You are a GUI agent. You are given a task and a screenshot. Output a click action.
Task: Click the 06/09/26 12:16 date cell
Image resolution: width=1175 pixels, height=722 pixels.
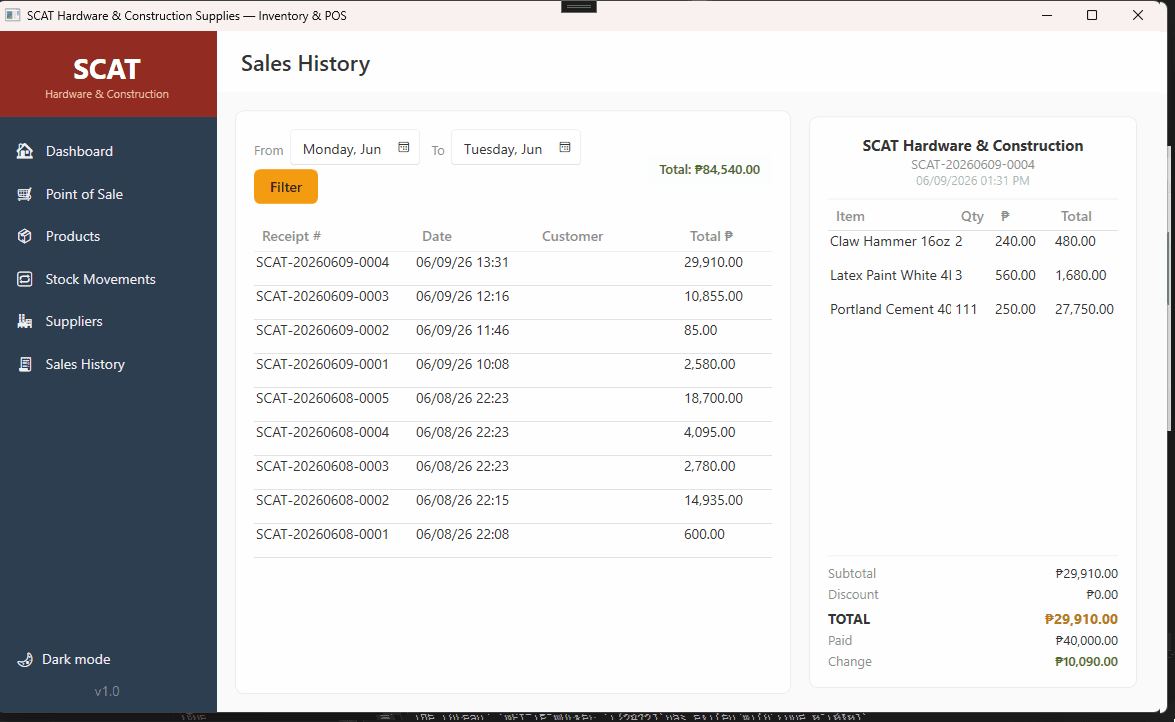[x=462, y=296]
